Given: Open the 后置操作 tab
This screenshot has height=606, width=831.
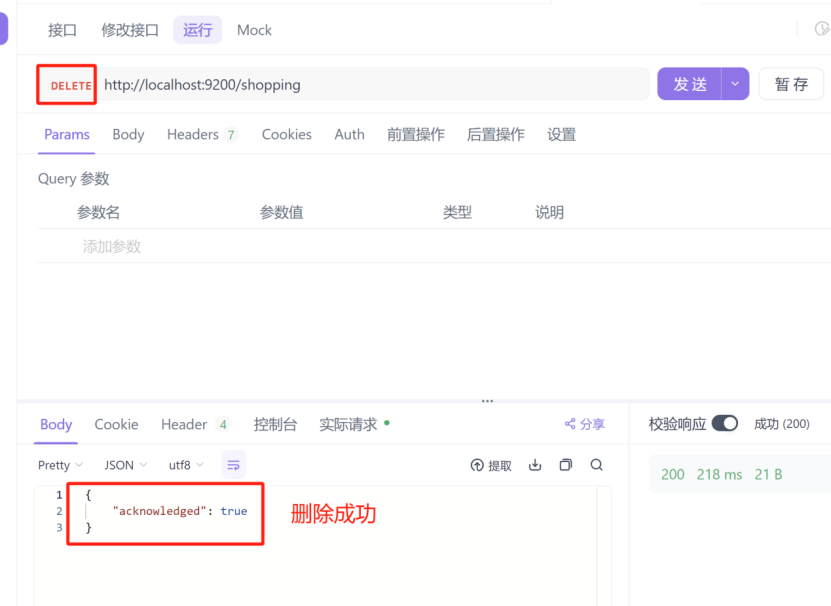Looking at the screenshot, I should tap(496, 135).
